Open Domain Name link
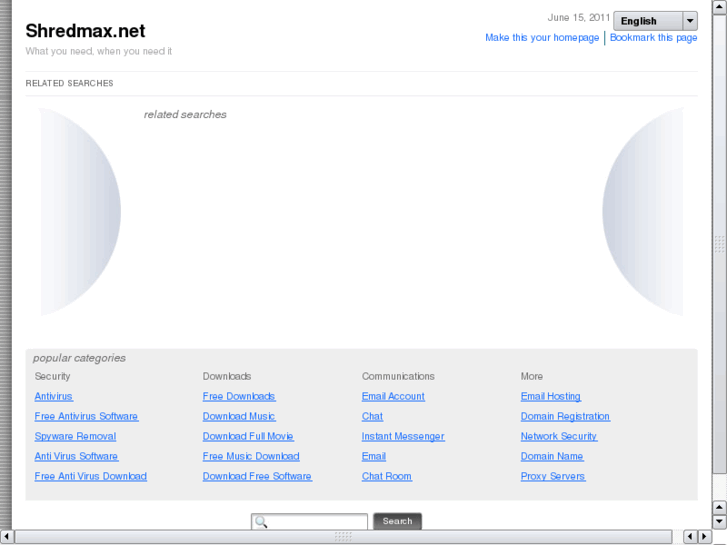Image resolution: width=727 pixels, height=545 pixels. coord(552,456)
